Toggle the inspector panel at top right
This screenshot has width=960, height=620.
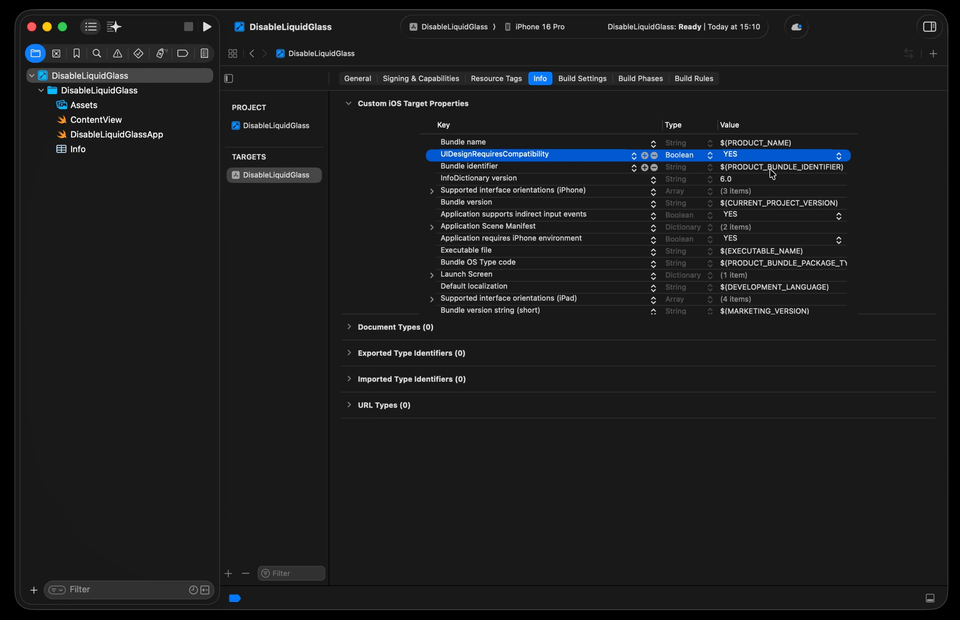click(x=929, y=26)
